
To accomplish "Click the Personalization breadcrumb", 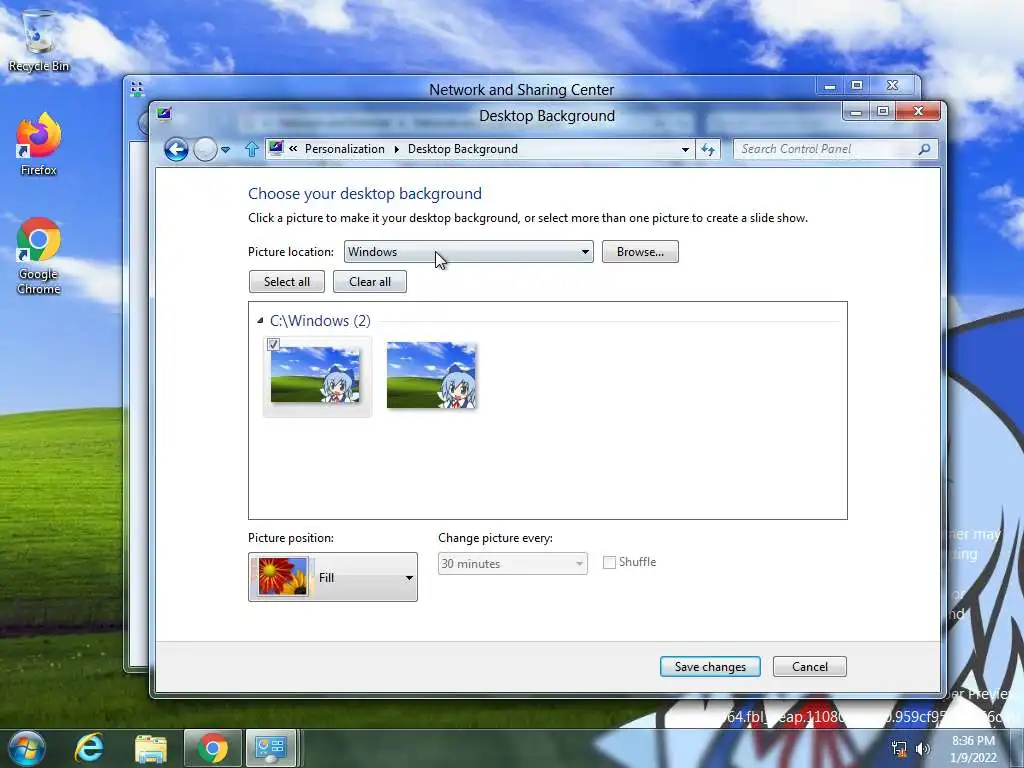I will point(345,149).
